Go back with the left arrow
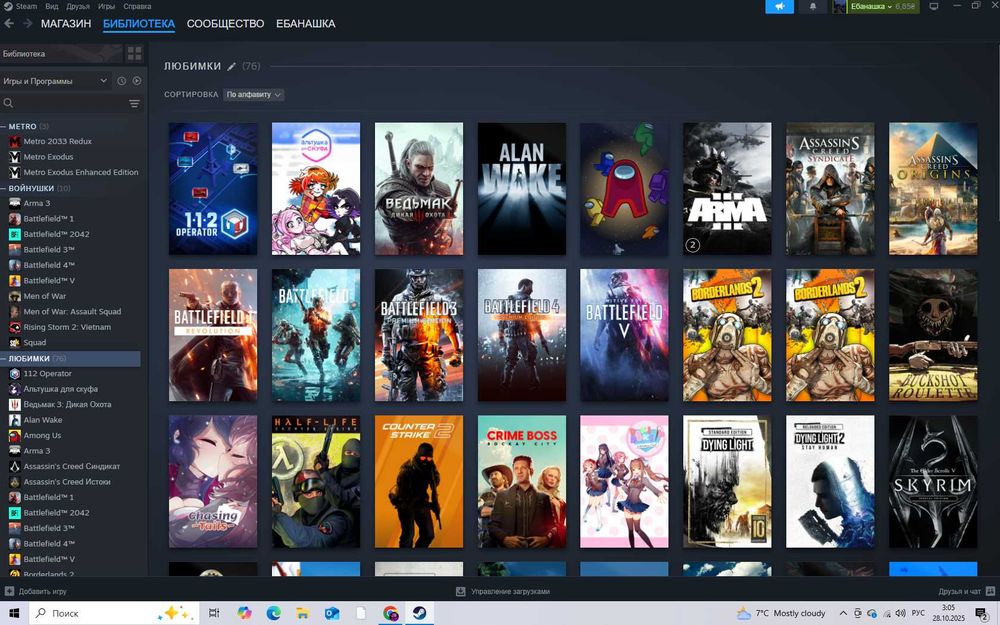The image size is (1000, 625). [x=9, y=24]
